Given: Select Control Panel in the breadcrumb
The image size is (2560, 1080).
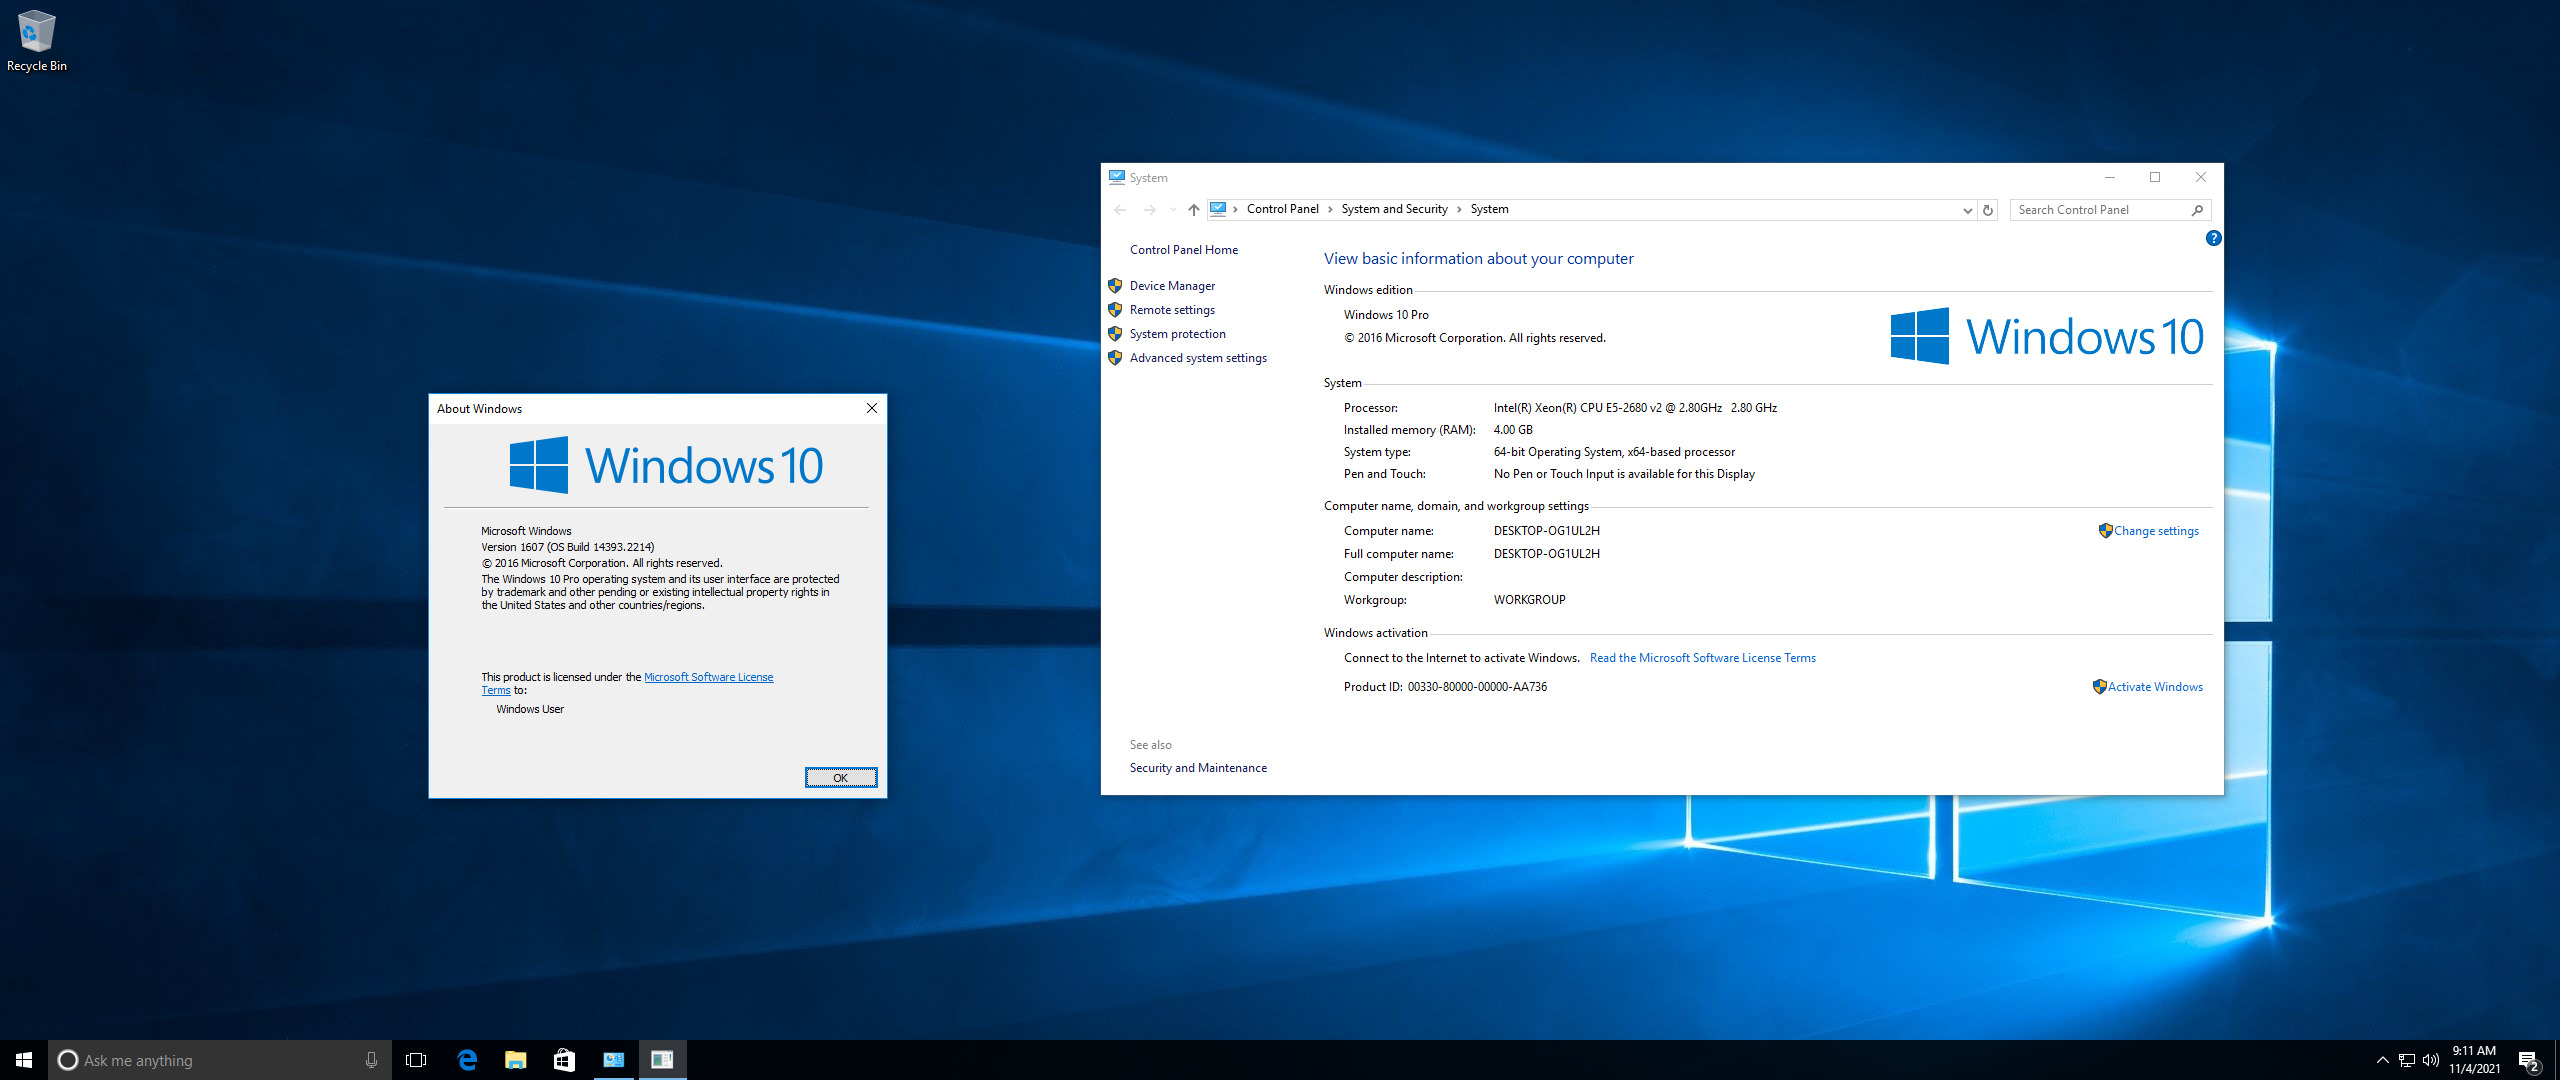Looking at the screenshot, I should (x=1283, y=209).
